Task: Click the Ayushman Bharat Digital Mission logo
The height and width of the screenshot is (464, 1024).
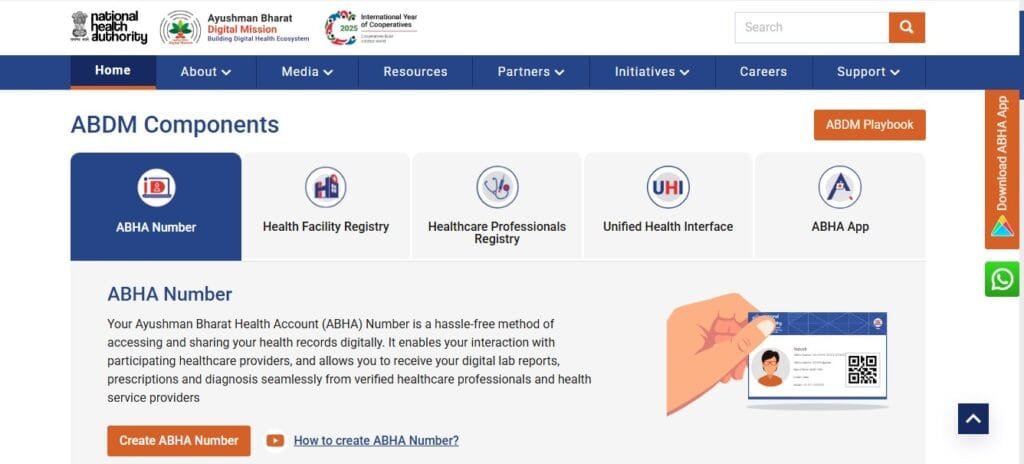Action: click(x=235, y=28)
